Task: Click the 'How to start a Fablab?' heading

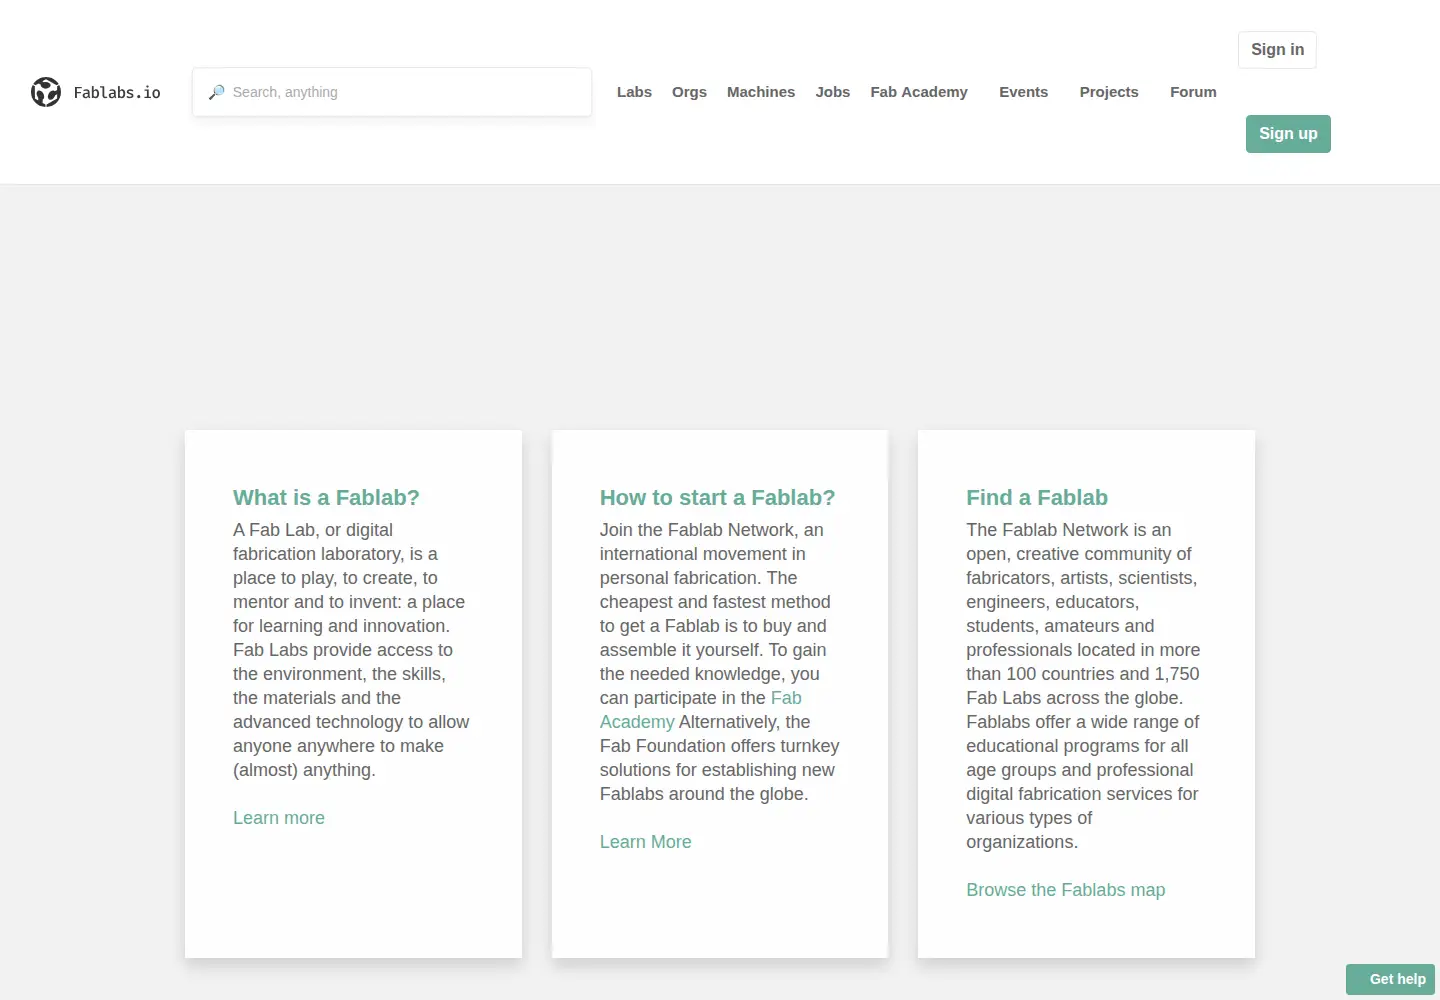Action: click(717, 498)
